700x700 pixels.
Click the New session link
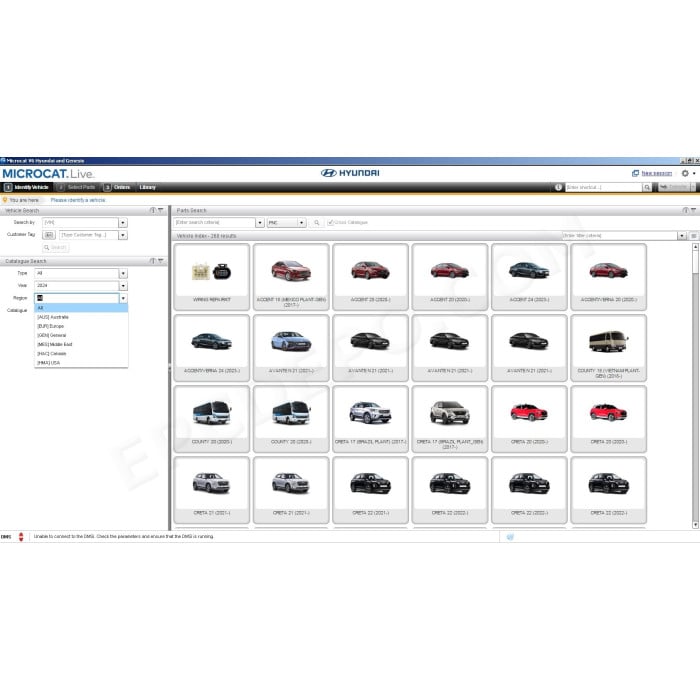click(657, 173)
